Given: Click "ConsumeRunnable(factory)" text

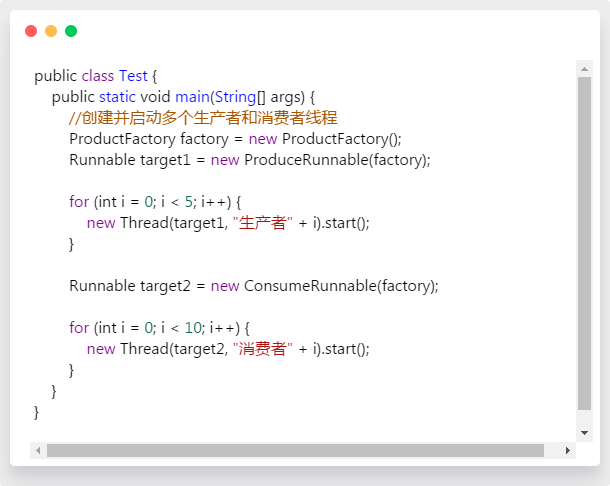Looking at the screenshot, I should pos(340,286).
